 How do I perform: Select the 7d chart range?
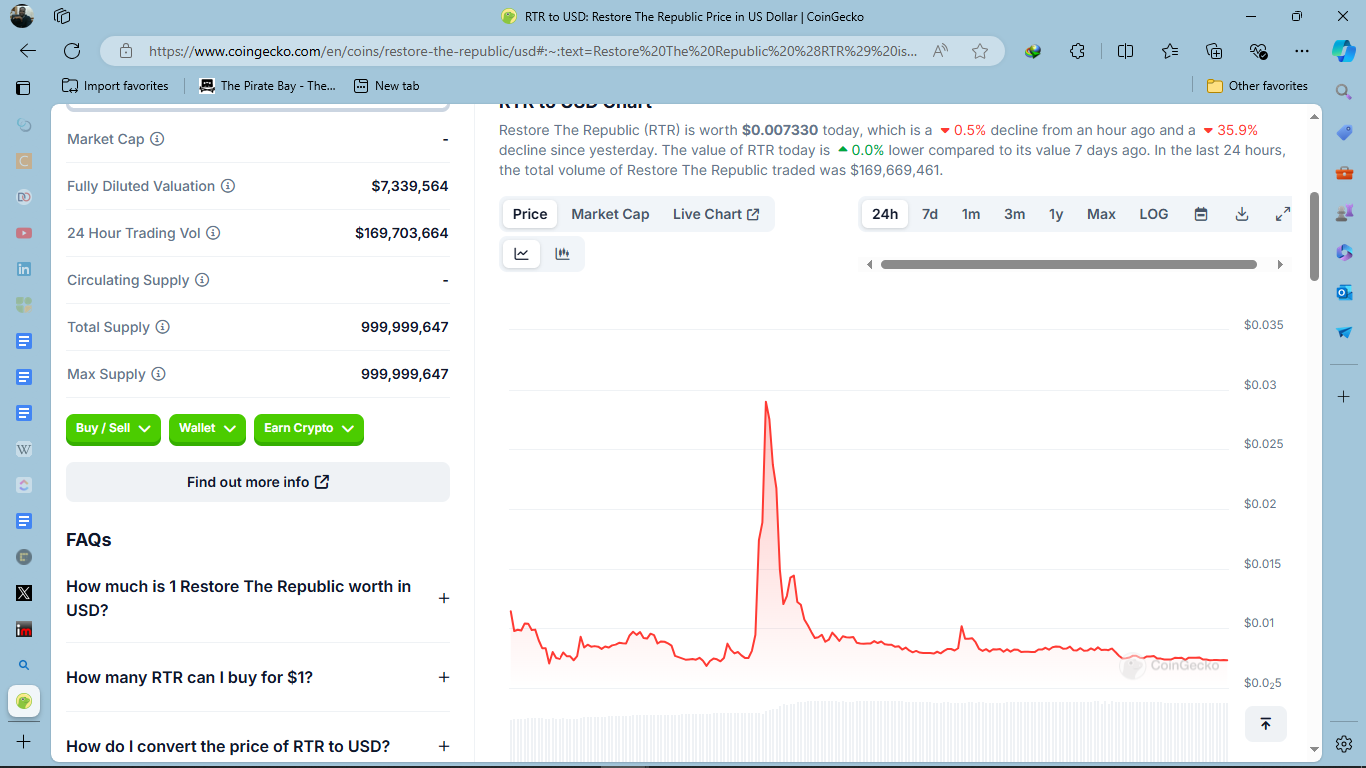[x=930, y=214]
